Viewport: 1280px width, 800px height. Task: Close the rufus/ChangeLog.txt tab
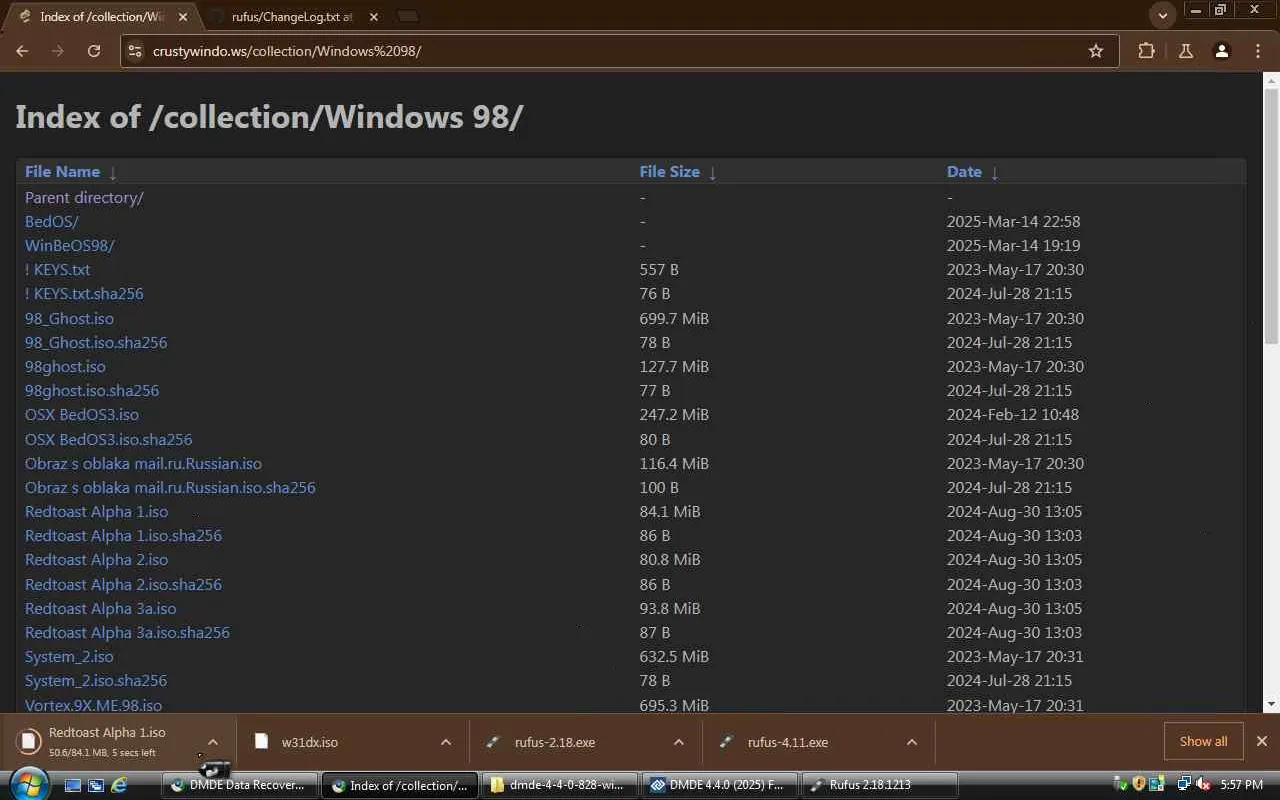[x=373, y=16]
